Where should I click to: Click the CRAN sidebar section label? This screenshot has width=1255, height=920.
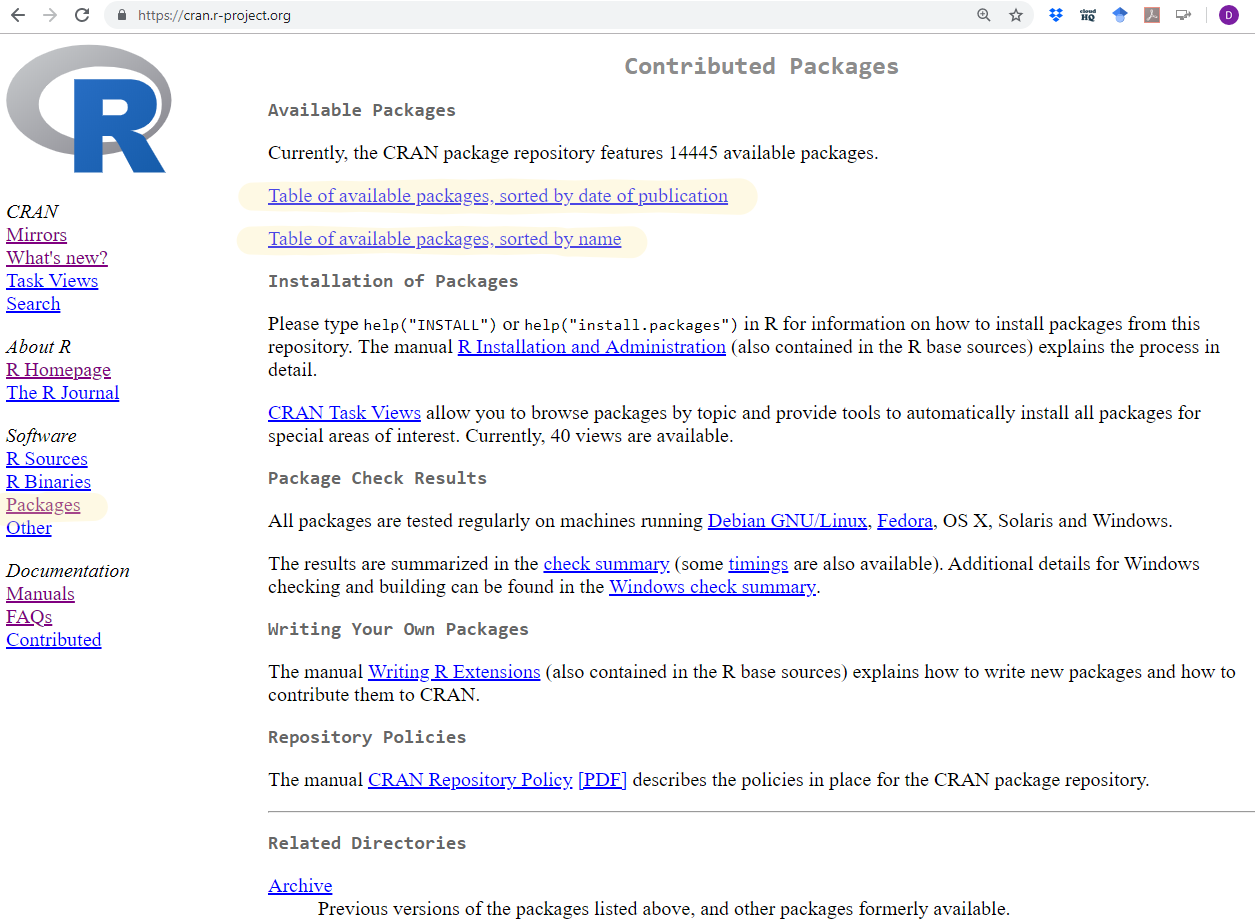[x=32, y=212]
